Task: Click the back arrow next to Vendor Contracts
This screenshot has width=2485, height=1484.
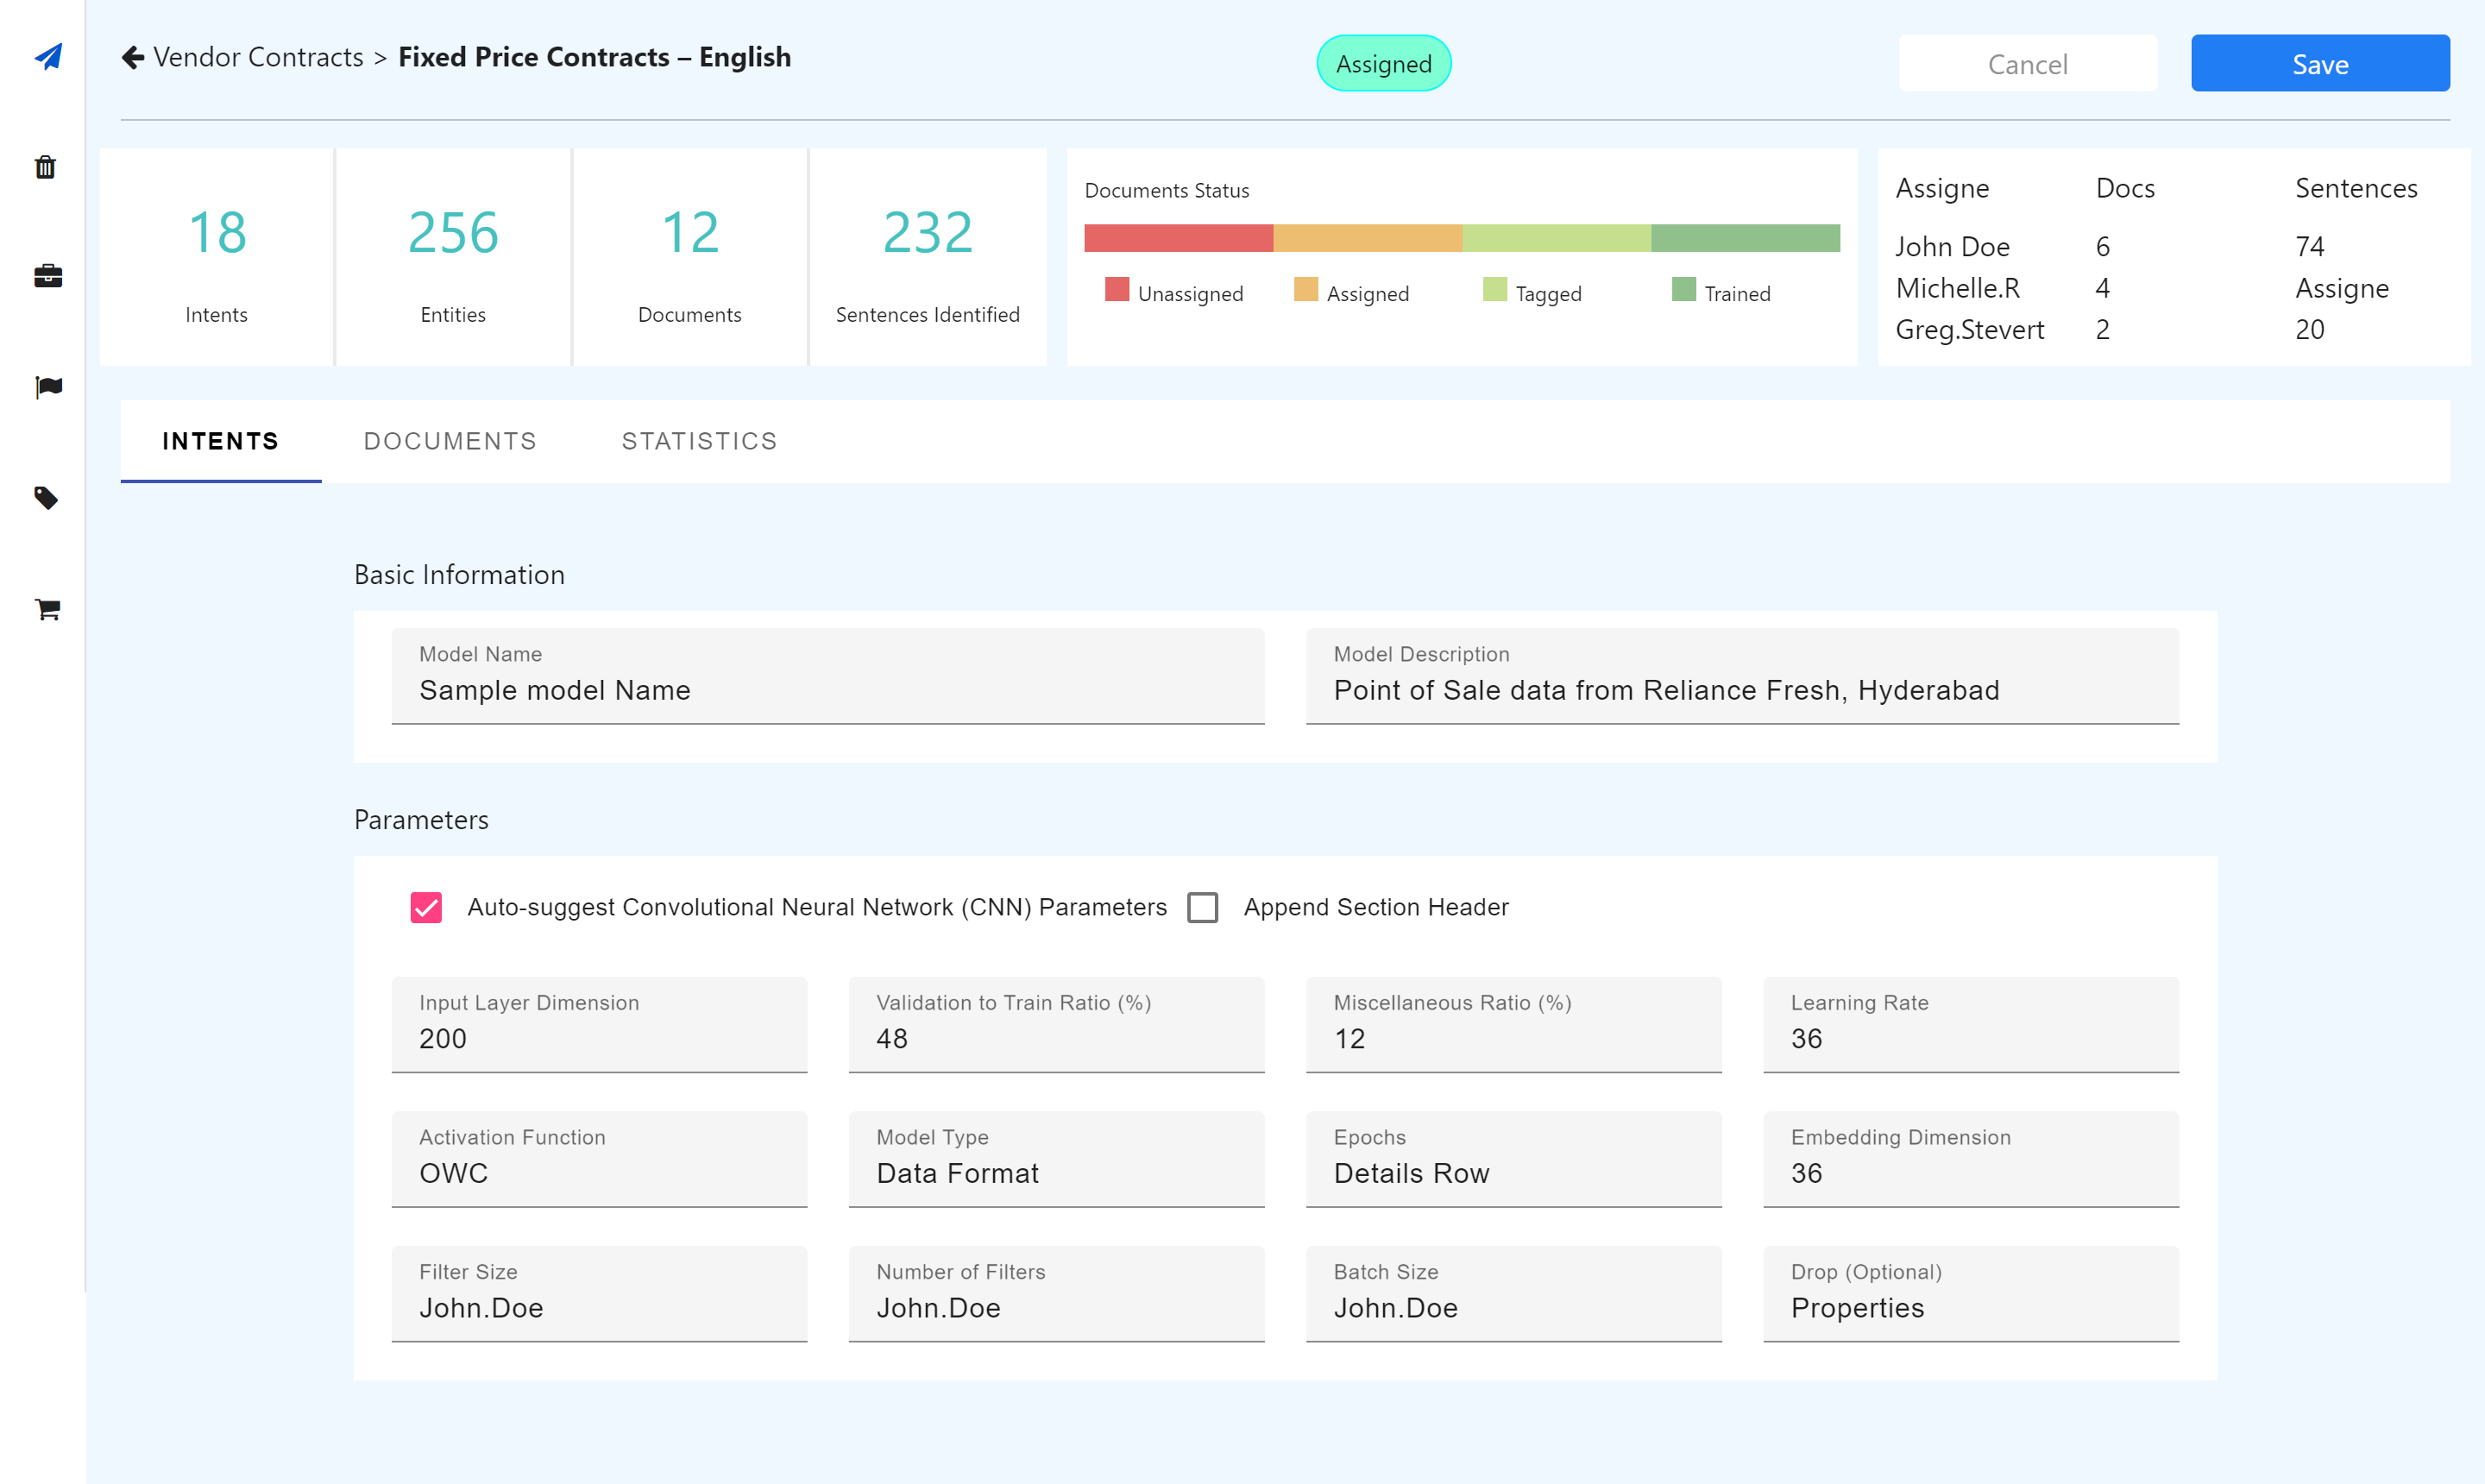Action: [133, 57]
